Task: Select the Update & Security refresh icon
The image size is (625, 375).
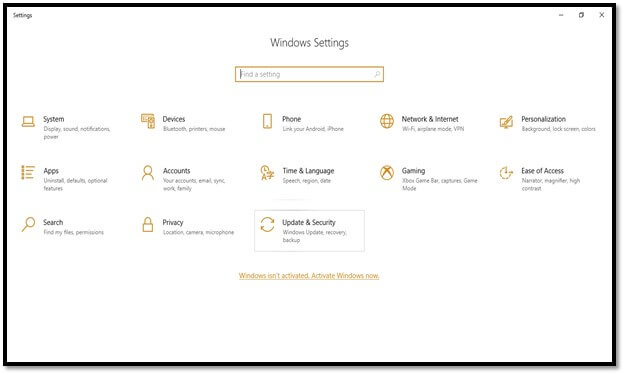Action: 267,224
